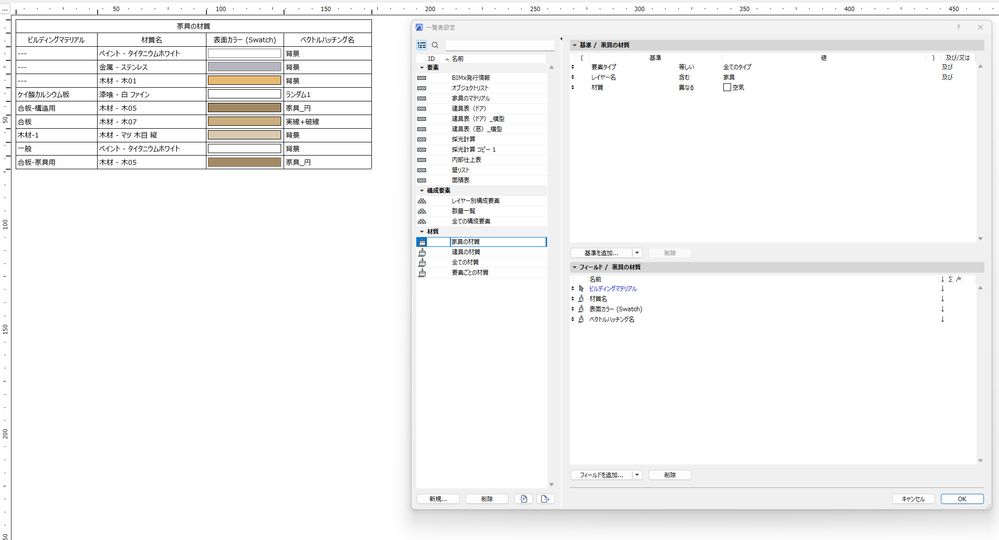Collapse the 材質 group in scheme list

pyautogui.click(x=422, y=231)
